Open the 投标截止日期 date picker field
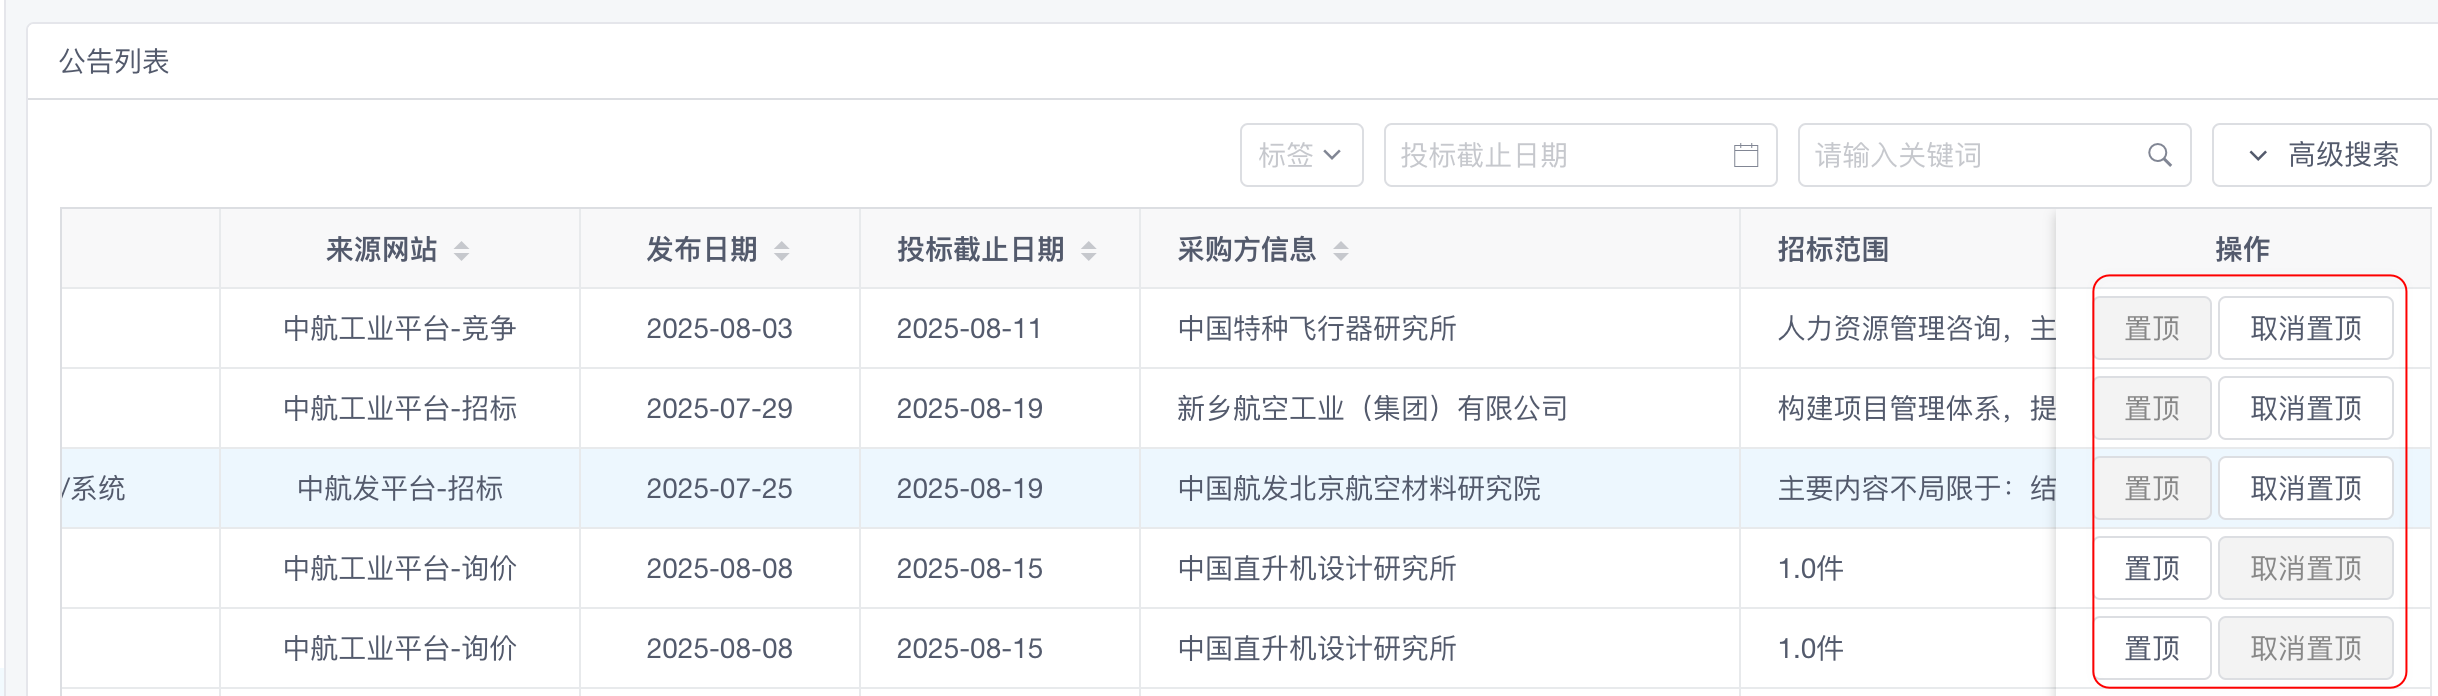 tap(1560, 155)
